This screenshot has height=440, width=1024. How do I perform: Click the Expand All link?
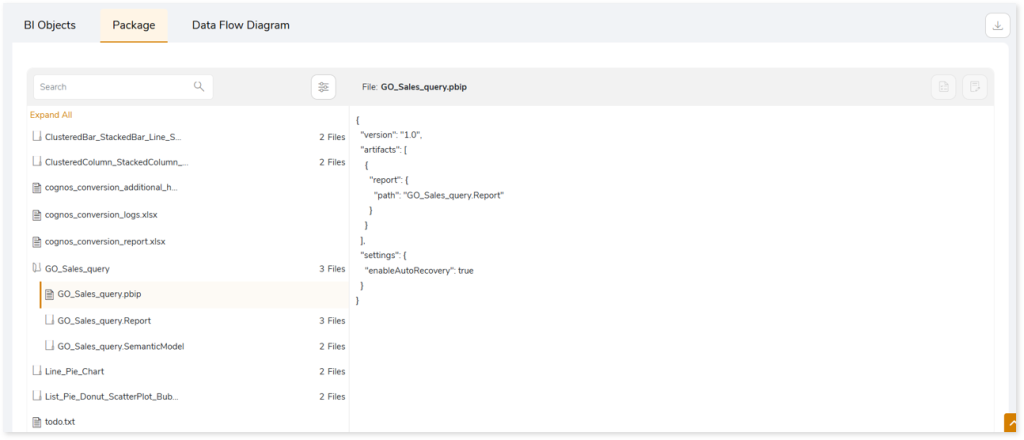[x=51, y=115]
